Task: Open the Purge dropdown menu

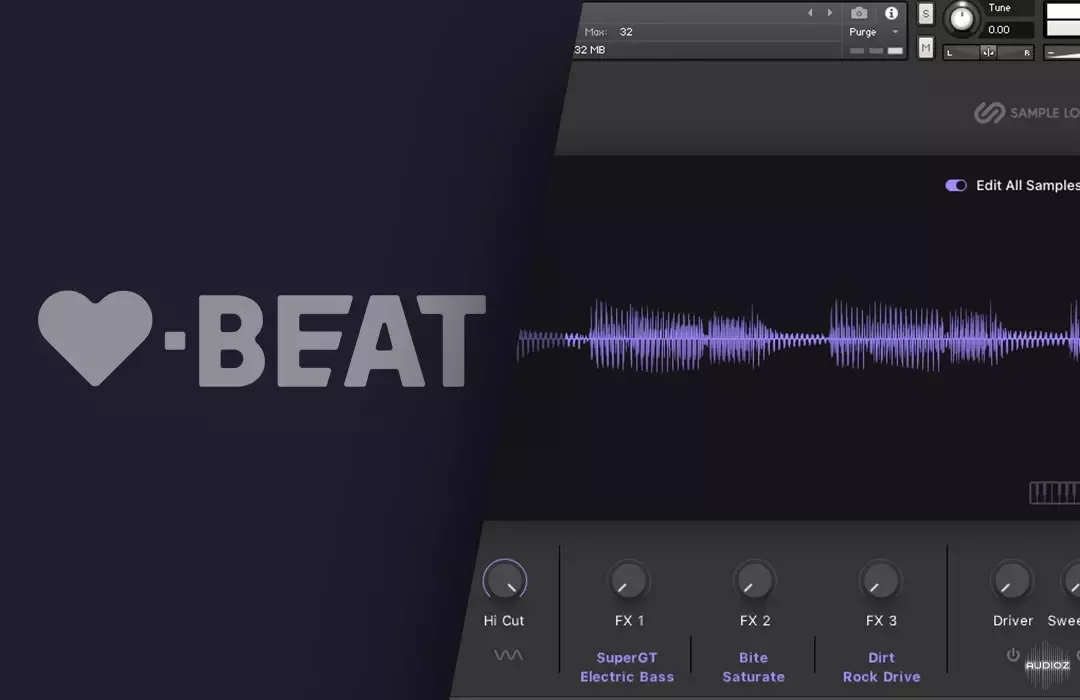Action: tap(873, 32)
